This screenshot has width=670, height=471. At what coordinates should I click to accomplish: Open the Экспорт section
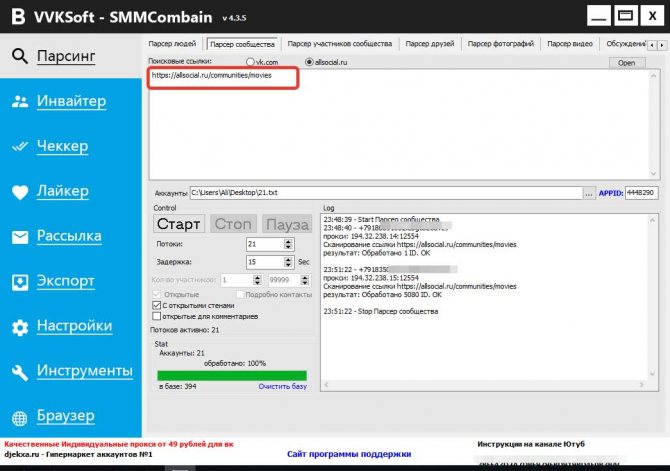tap(65, 281)
